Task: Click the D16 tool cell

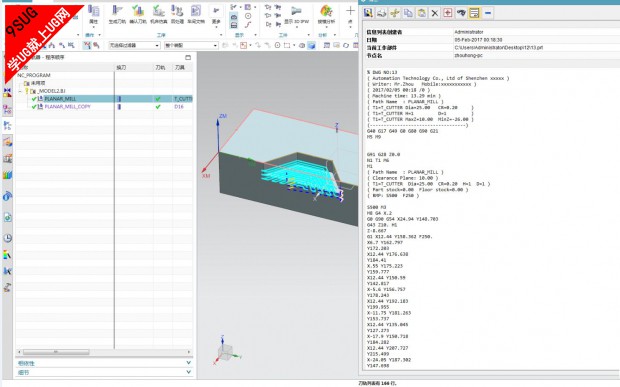Action: [x=179, y=107]
